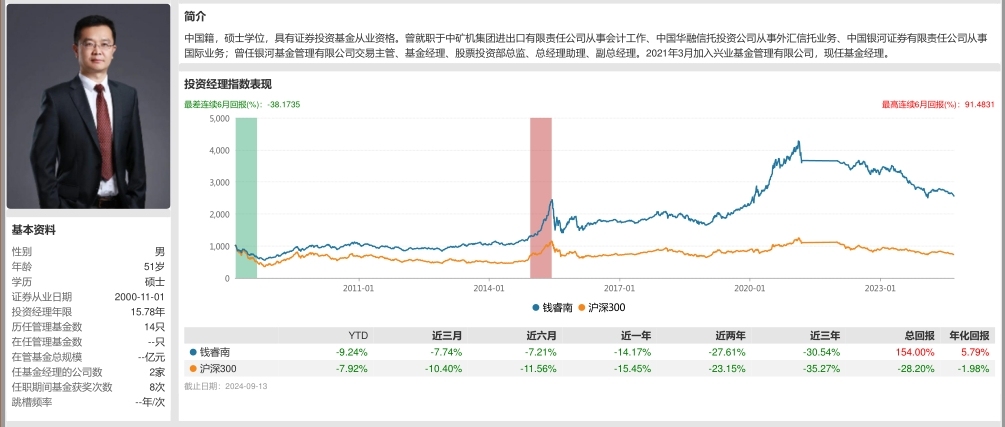The image size is (1005, 427).
Task: Click the 基本资料 section heading
Action: coord(34,230)
